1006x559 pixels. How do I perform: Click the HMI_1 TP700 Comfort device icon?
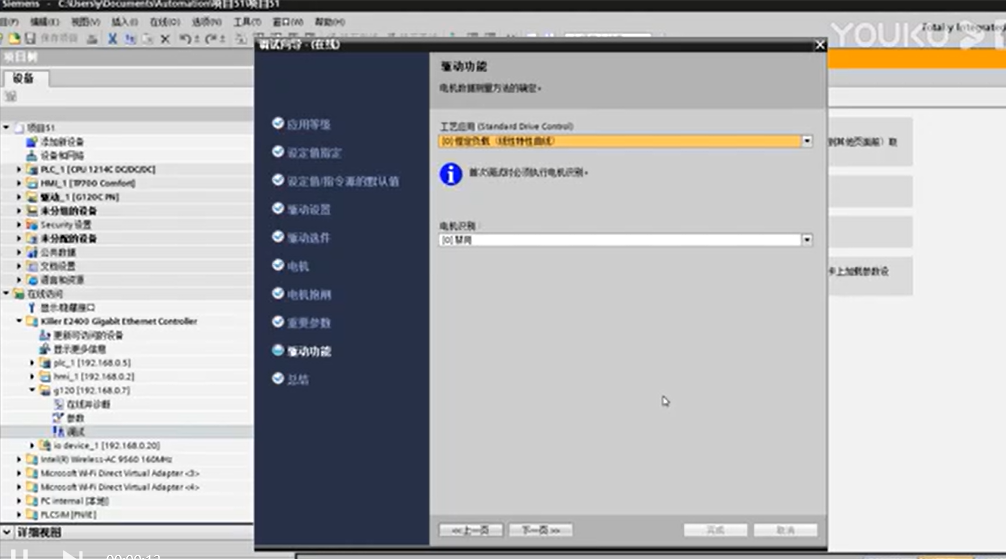[31, 183]
